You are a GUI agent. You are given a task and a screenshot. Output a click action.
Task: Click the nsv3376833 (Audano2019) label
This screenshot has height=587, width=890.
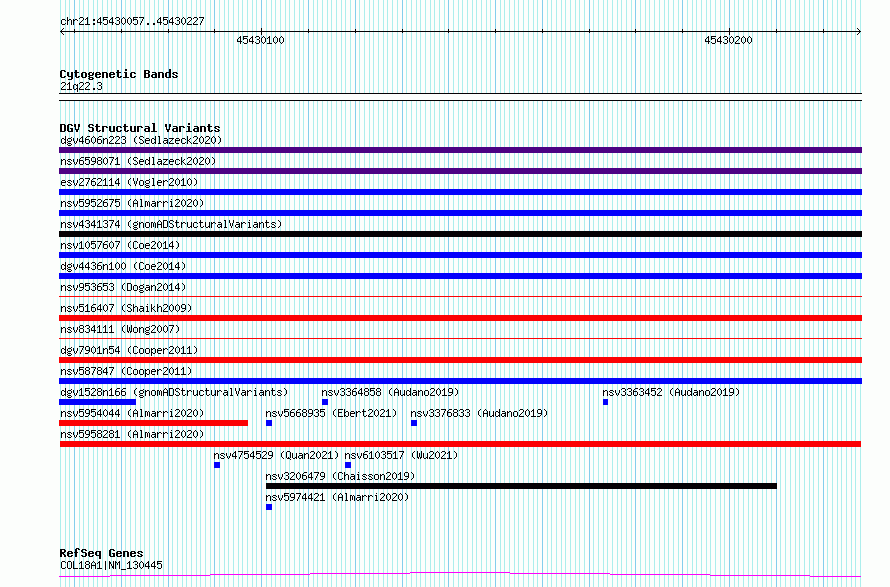coord(479,413)
